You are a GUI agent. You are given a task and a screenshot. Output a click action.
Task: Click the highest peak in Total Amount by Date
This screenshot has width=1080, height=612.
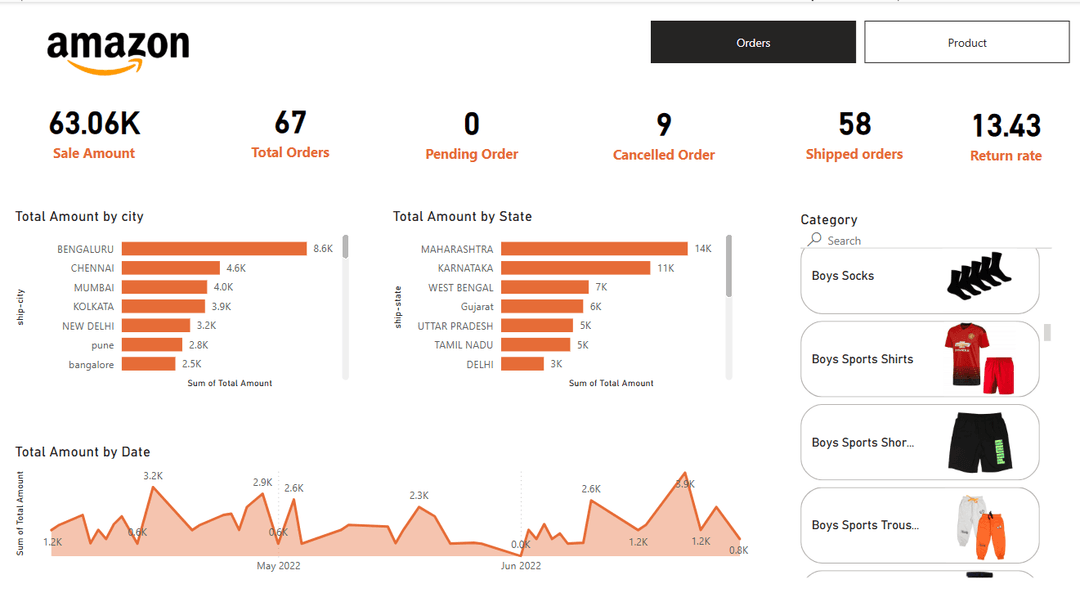686,472
